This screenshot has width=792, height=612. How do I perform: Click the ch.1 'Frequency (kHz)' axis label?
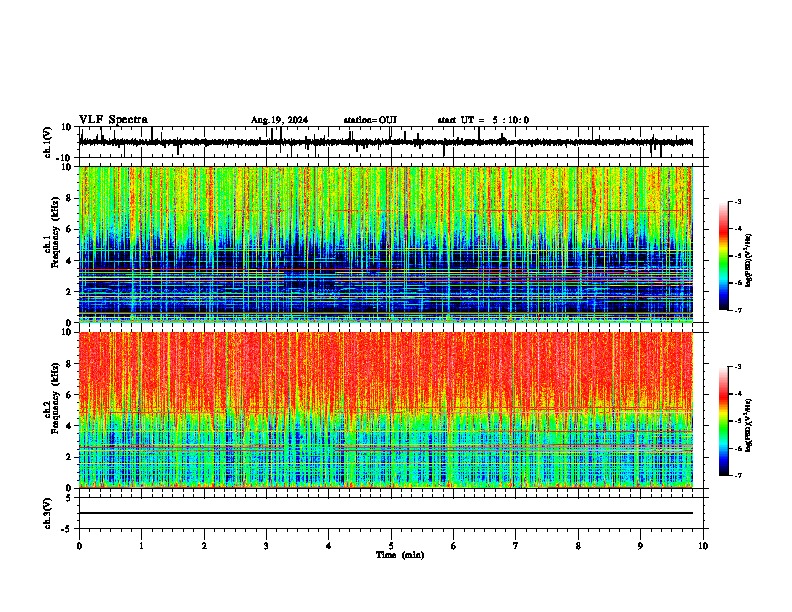coord(55,233)
